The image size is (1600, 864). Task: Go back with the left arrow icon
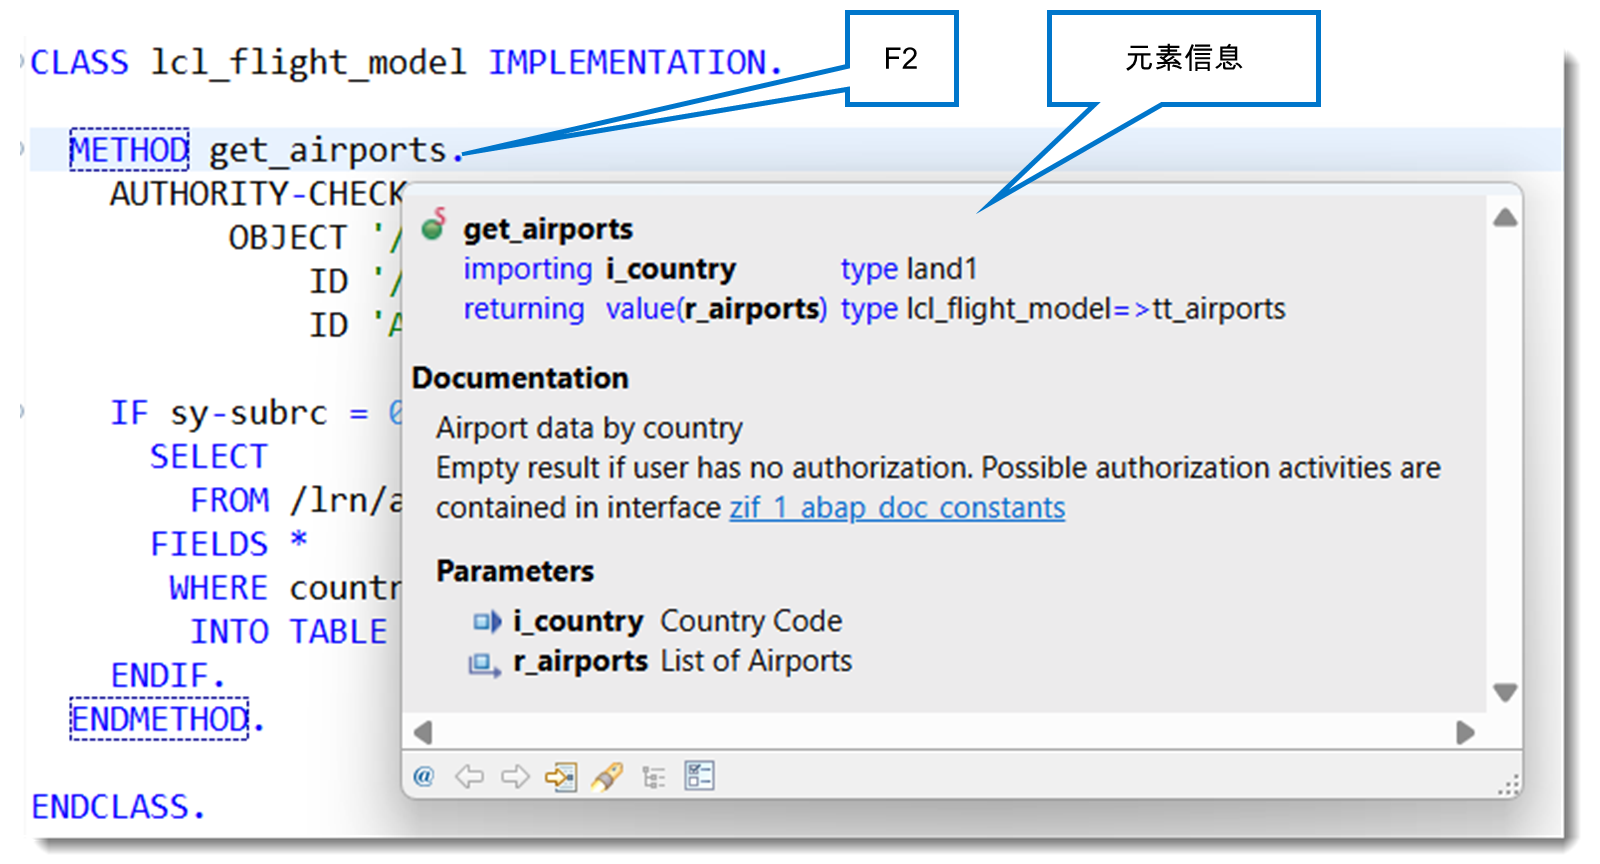tap(469, 776)
